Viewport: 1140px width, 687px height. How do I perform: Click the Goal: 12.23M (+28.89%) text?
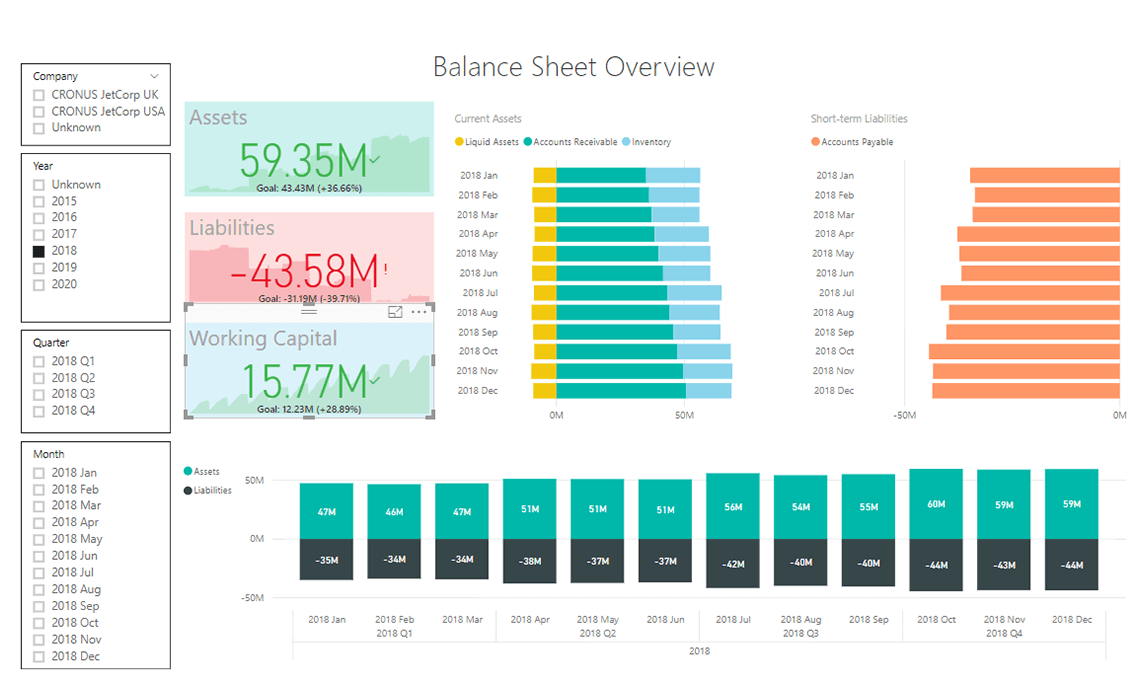pyautogui.click(x=309, y=409)
